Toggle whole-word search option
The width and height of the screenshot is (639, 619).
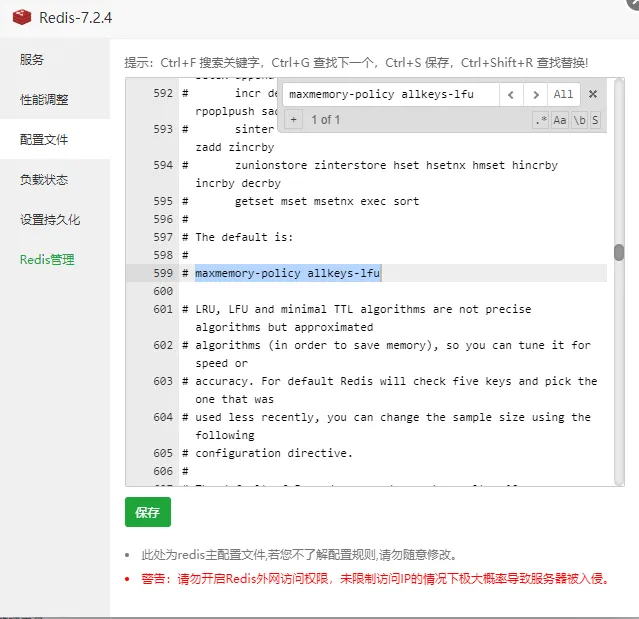578,120
